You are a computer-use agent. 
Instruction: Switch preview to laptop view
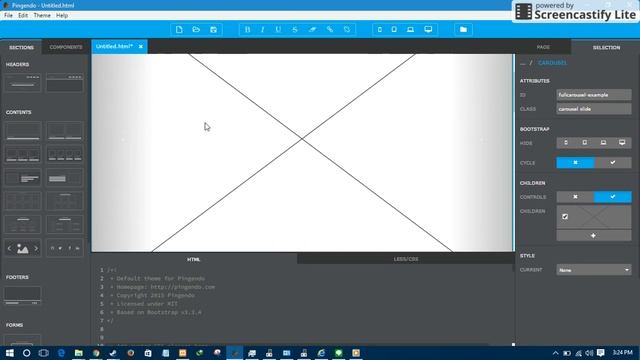pyautogui.click(x=411, y=29)
